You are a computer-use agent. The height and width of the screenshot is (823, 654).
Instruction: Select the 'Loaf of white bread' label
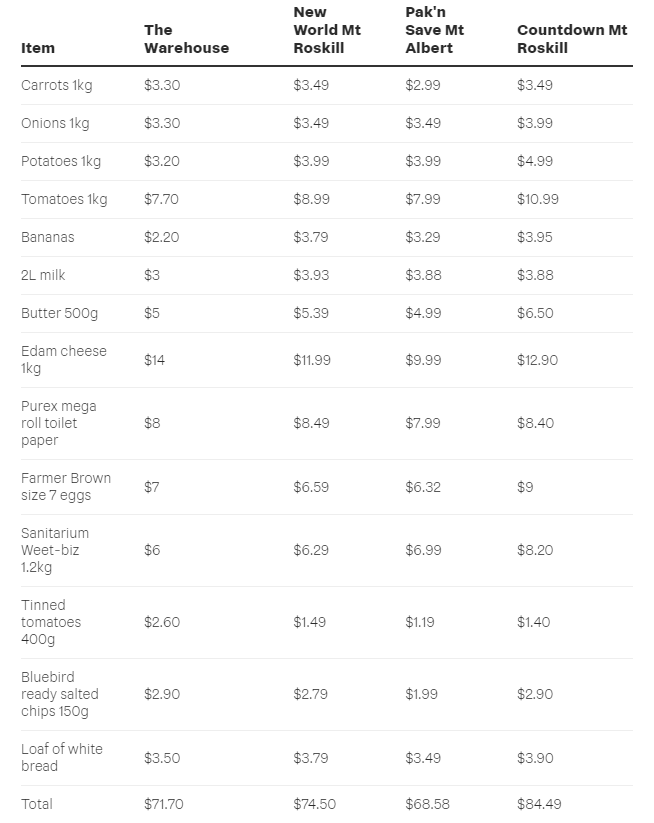point(62,757)
